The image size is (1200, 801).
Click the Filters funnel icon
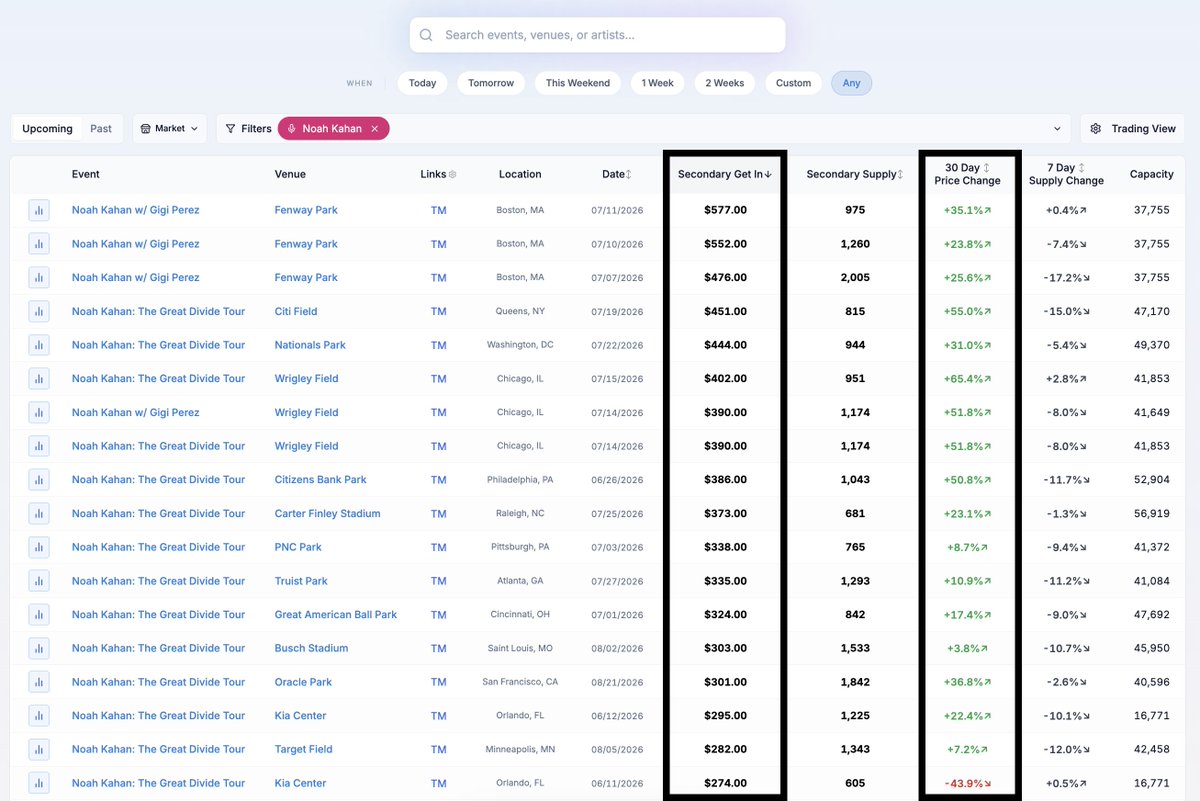(231, 129)
